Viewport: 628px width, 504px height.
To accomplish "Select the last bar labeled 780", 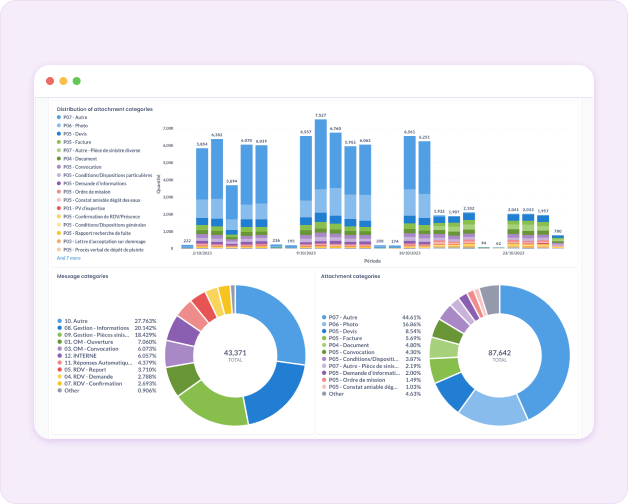I will (x=558, y=242).
